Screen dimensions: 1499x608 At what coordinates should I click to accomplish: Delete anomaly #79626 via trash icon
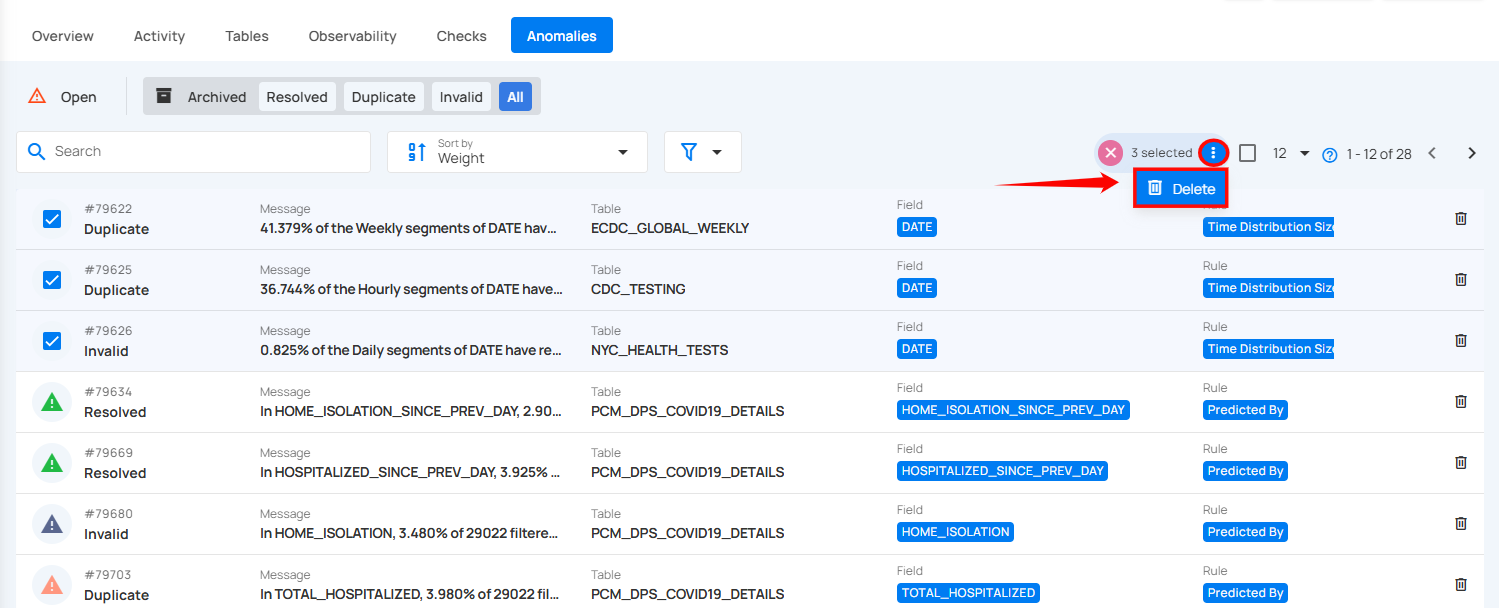(x=1460, y=340)
